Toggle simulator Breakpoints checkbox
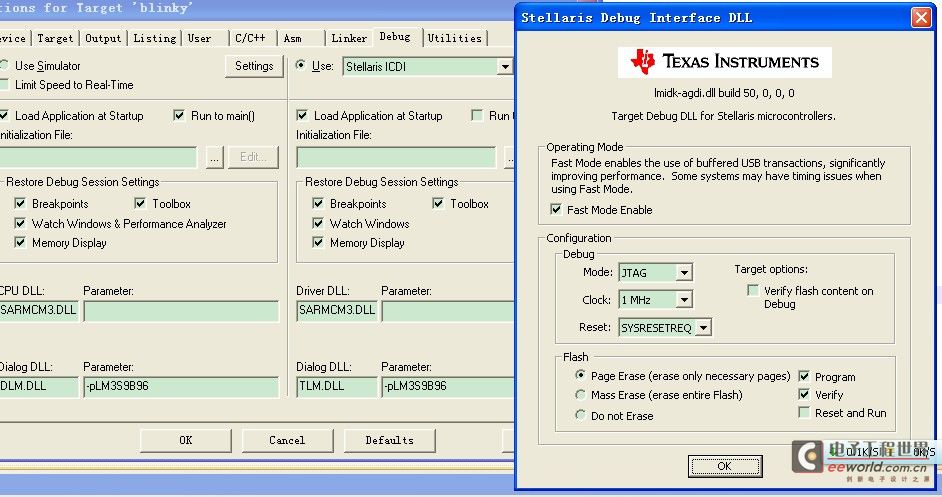Viewport: 942px width, 497px height. (20, 203)
